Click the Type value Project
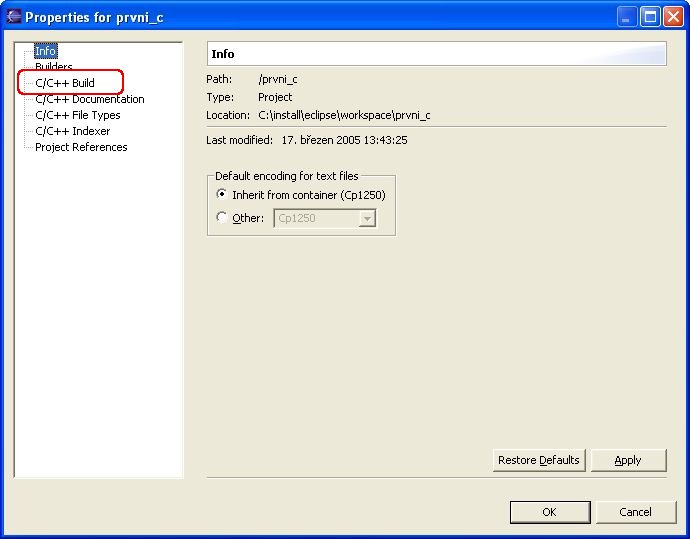The width and height of the screenshot is (690, 539). (275, 97)
